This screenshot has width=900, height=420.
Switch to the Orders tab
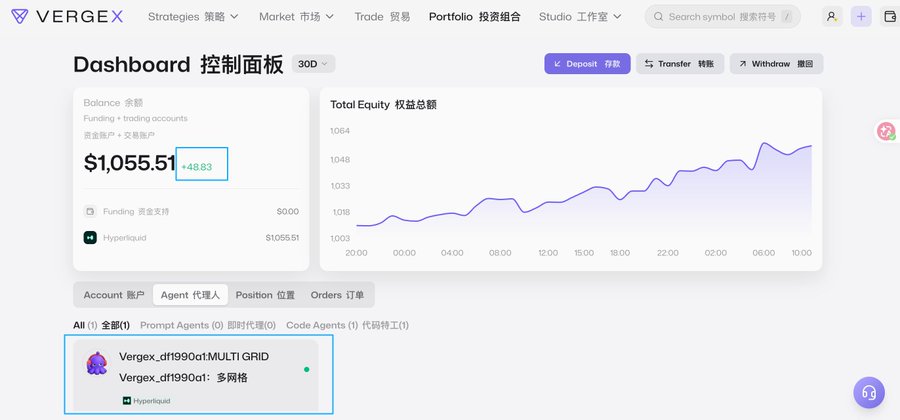(337, 295)
